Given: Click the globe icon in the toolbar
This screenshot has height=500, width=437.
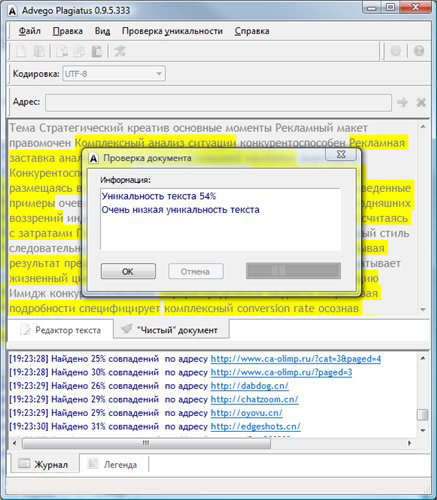Looking at the screenshot, I should tap(396, 51).
